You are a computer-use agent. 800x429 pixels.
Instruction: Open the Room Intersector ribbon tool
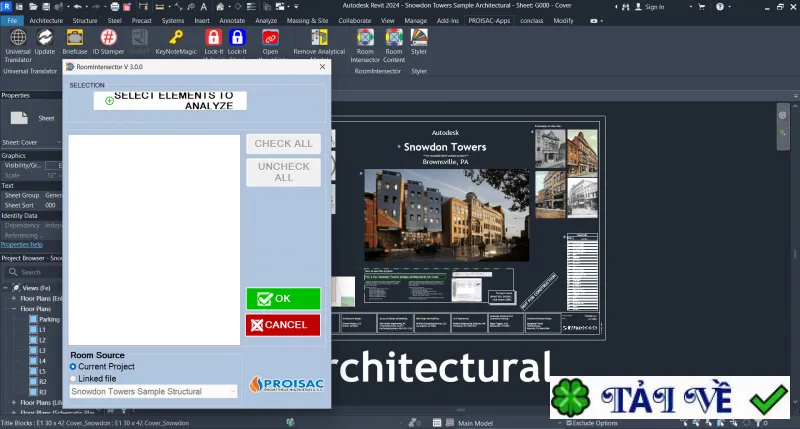click(365, 45)
